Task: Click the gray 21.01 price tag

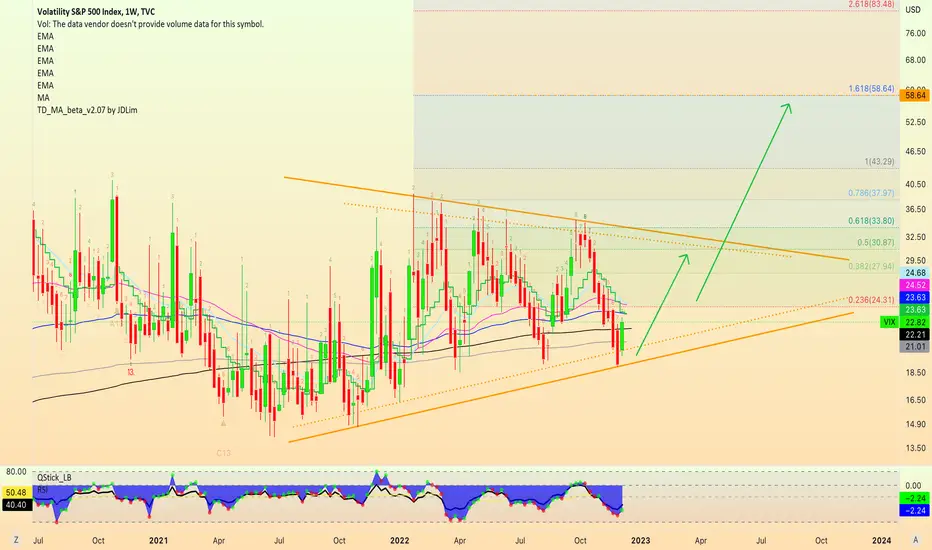Action: tap(915, 346)
